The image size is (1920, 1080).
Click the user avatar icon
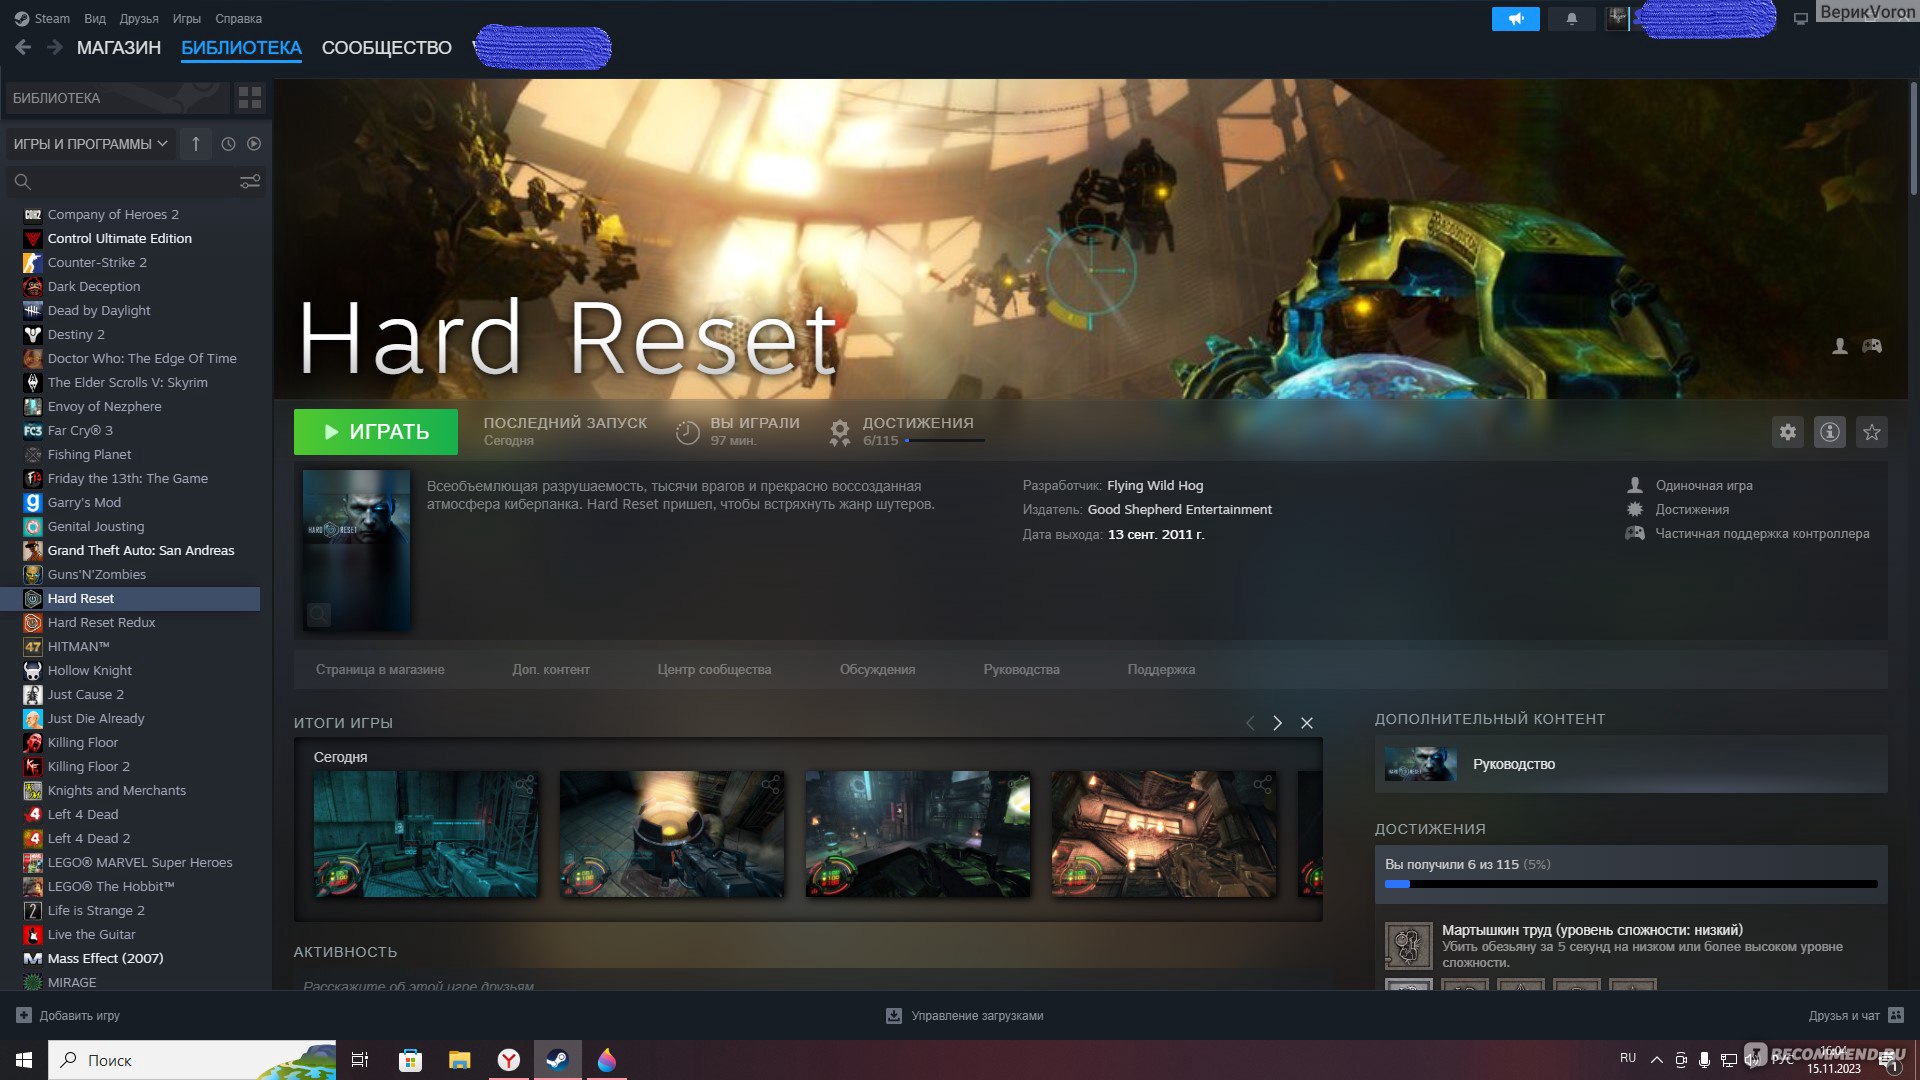pyautogui.click(x=1617, y=19)
